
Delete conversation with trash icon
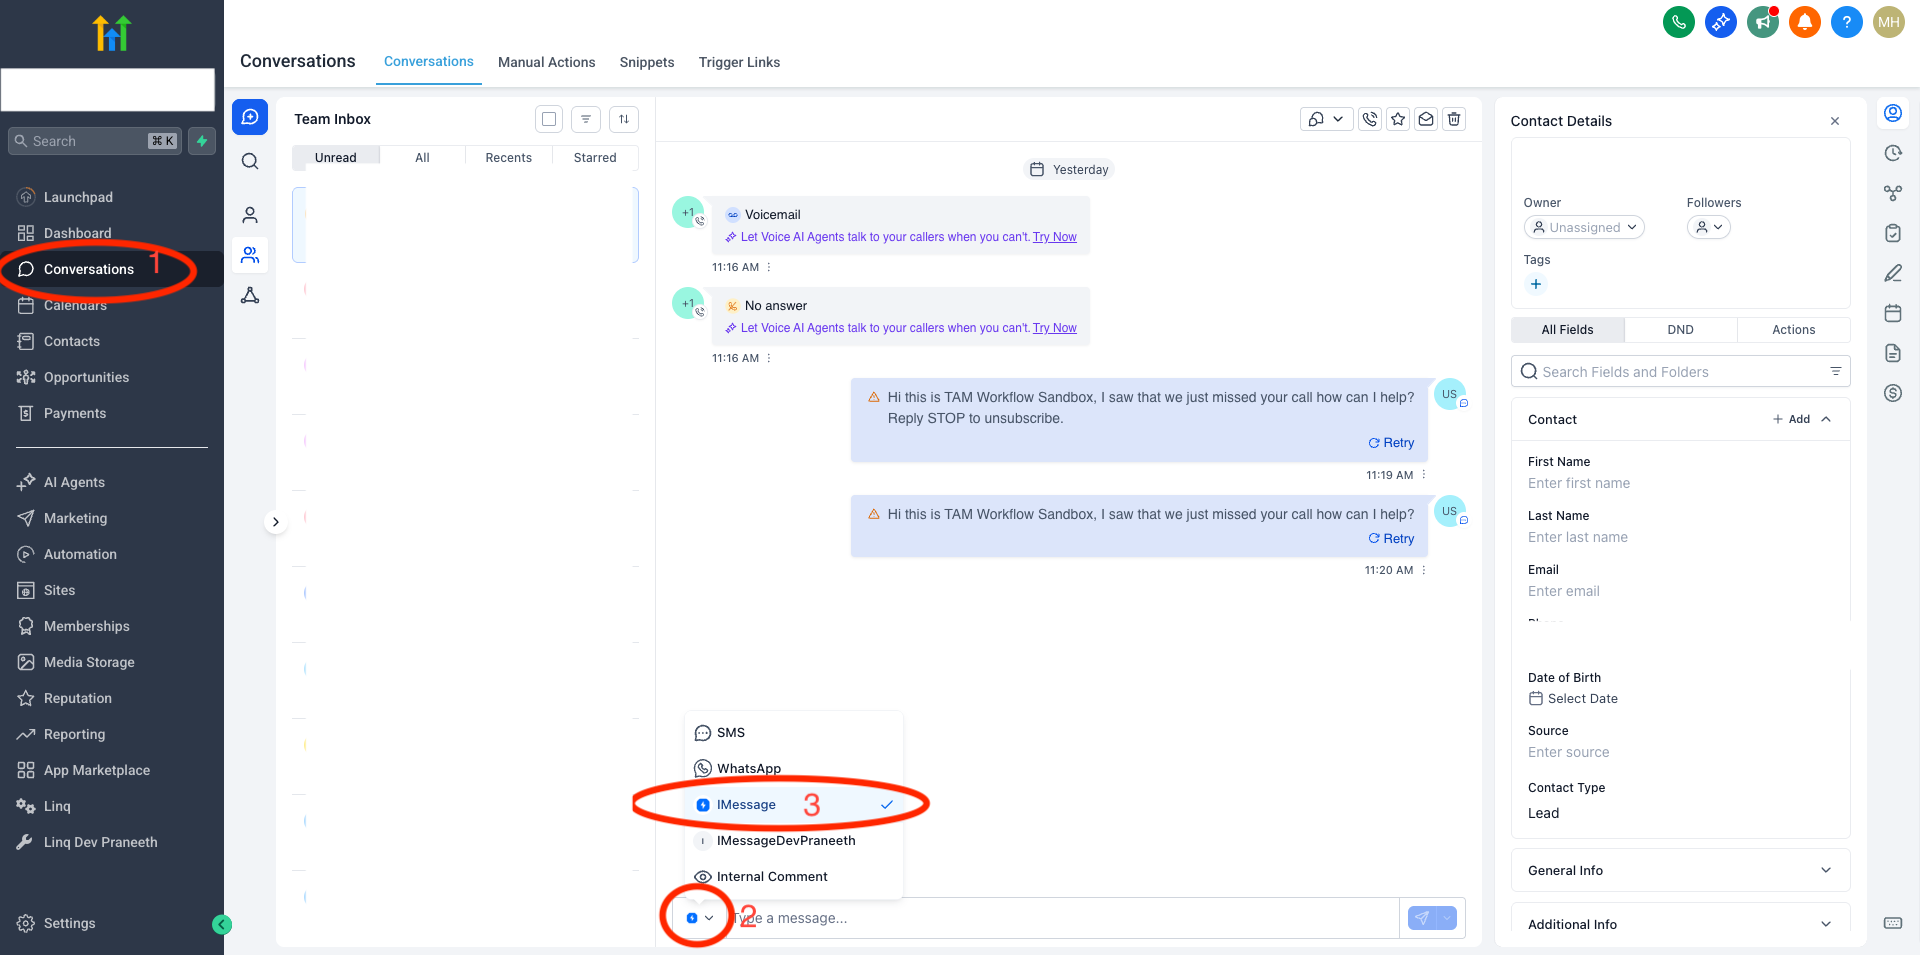(x=1454, y=119)
